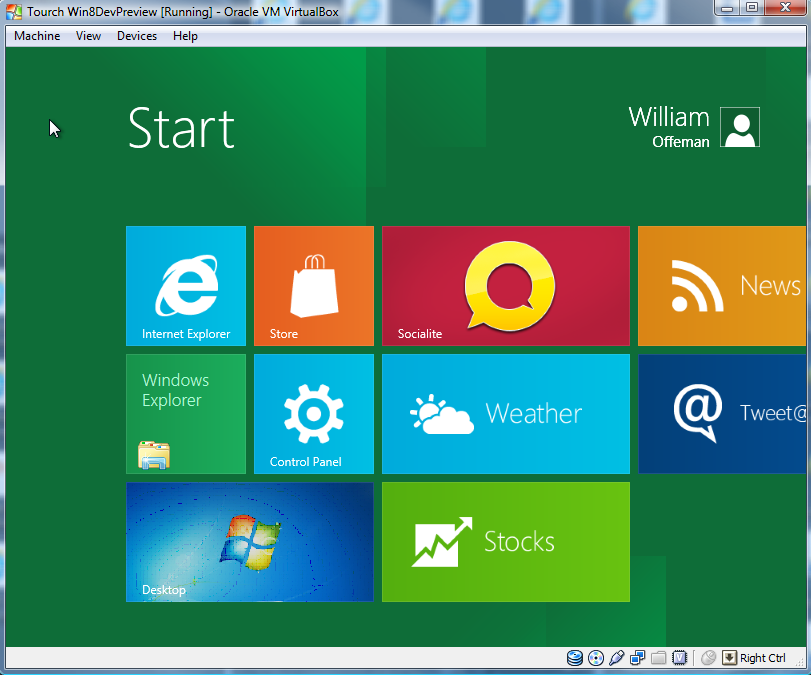Open the Machine menu
The height and width of the screenshot is (675, 811).
coord(37,36)
